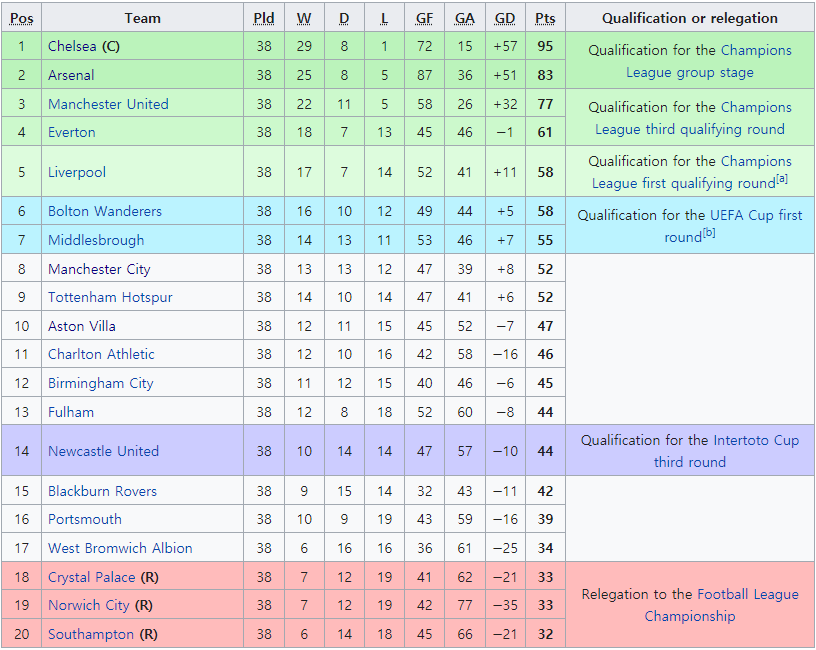Open the Blackburn Rovers link
Image resolution: width=816 pixels, height=650 pixels.
coord(102,491)
